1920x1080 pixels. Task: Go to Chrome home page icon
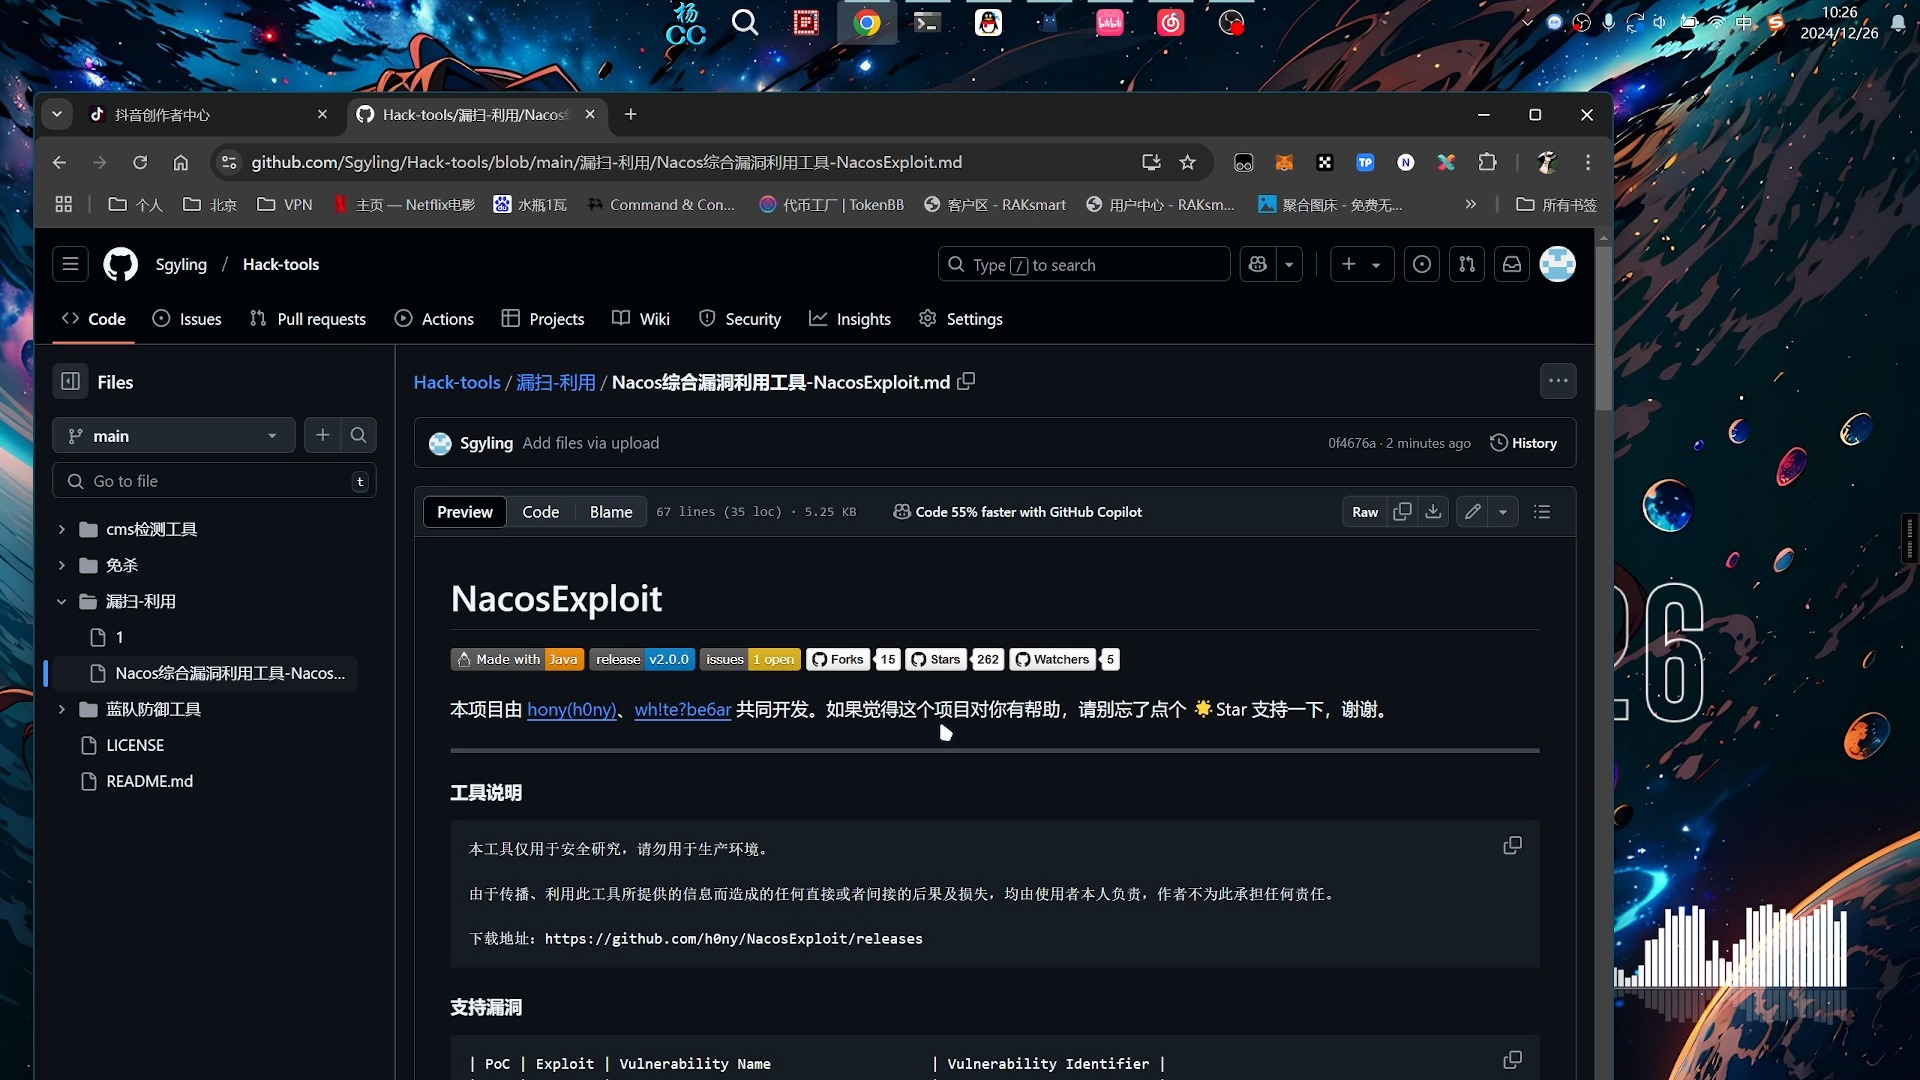[x=181, y=162]
